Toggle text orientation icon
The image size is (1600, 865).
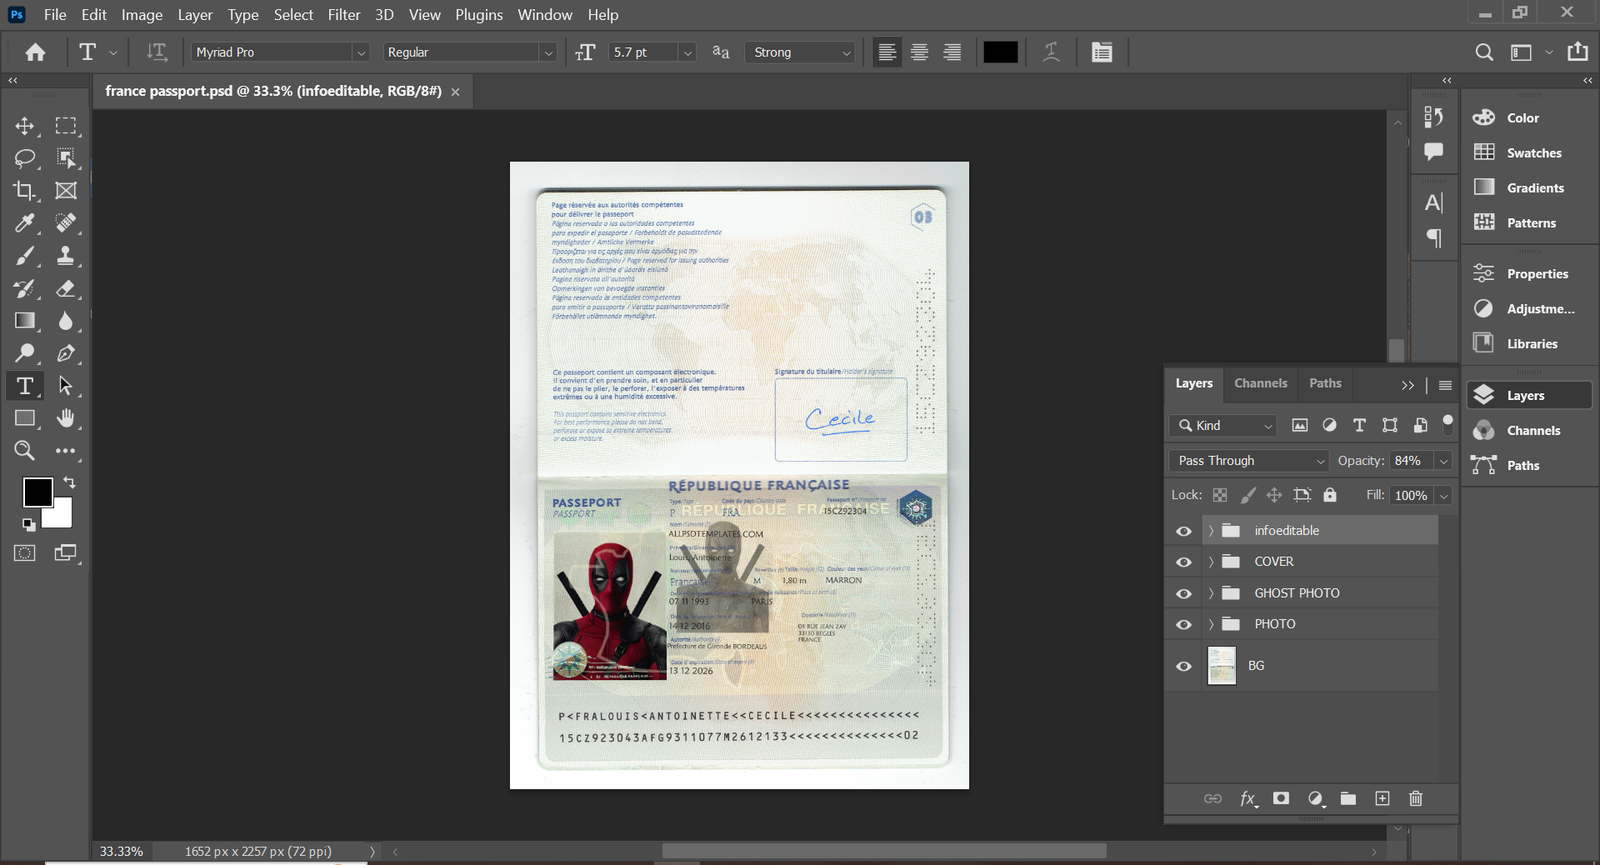157,52
